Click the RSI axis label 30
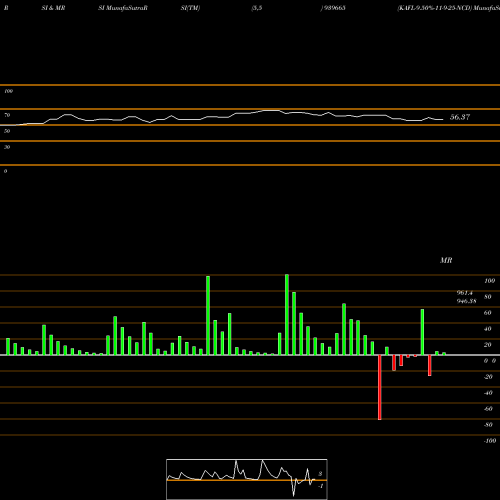This screenshot has width=500, height=500. [7, 147]
